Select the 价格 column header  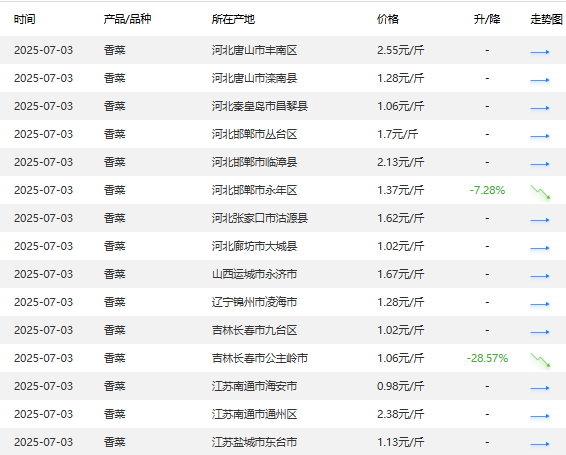388,19
